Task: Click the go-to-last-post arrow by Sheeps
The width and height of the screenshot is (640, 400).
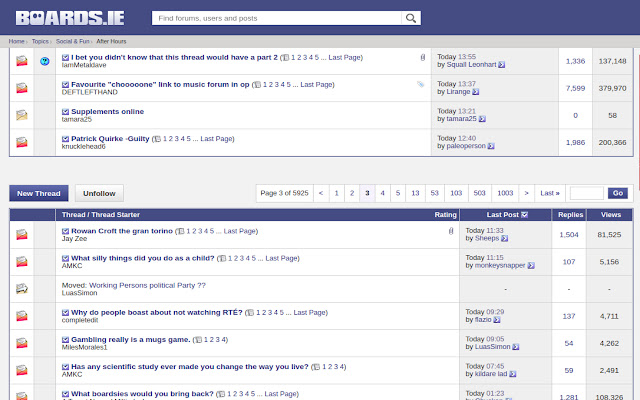Action: (x=504, y=238)
